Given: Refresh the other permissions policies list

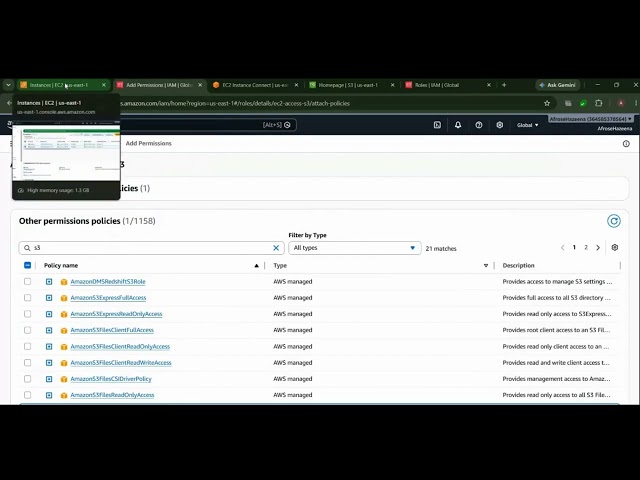Looking at the screenshot, I should click(613, 221).
